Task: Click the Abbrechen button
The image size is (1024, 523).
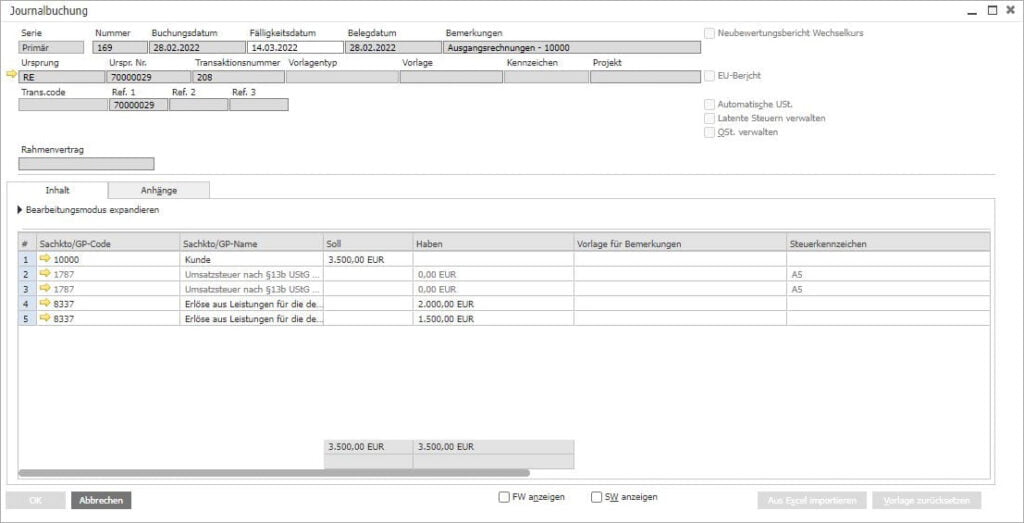Action: click(101, 500)
